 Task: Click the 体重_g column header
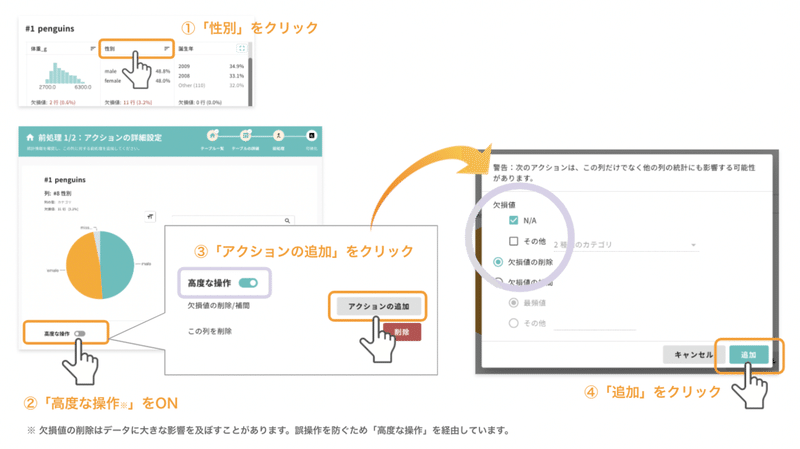tap(61, 48)
